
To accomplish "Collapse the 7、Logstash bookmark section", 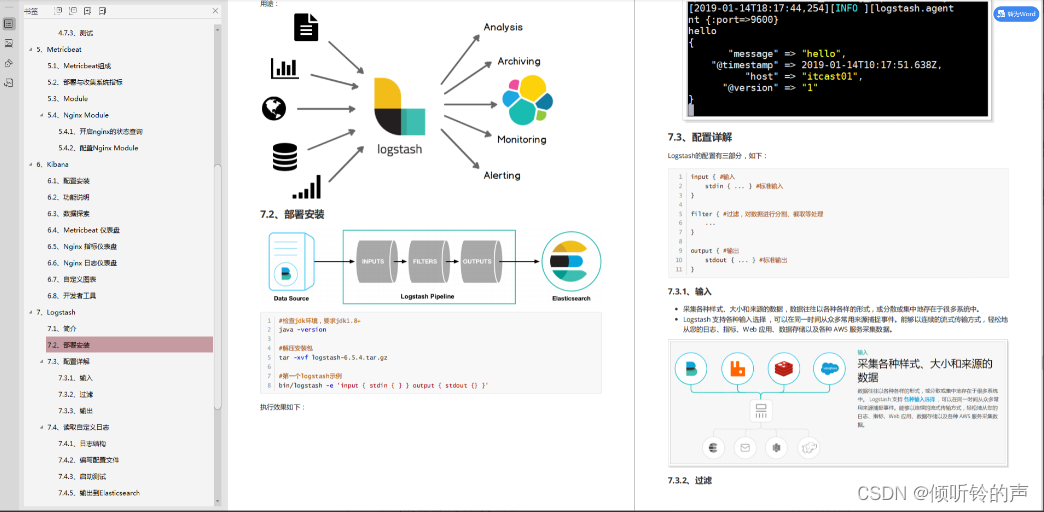I will click(30, 312).
